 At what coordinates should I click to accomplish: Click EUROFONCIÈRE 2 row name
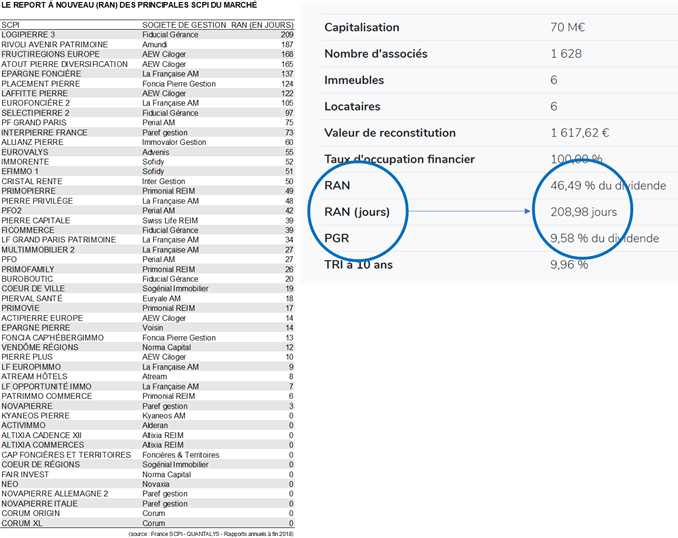(35, 103)
